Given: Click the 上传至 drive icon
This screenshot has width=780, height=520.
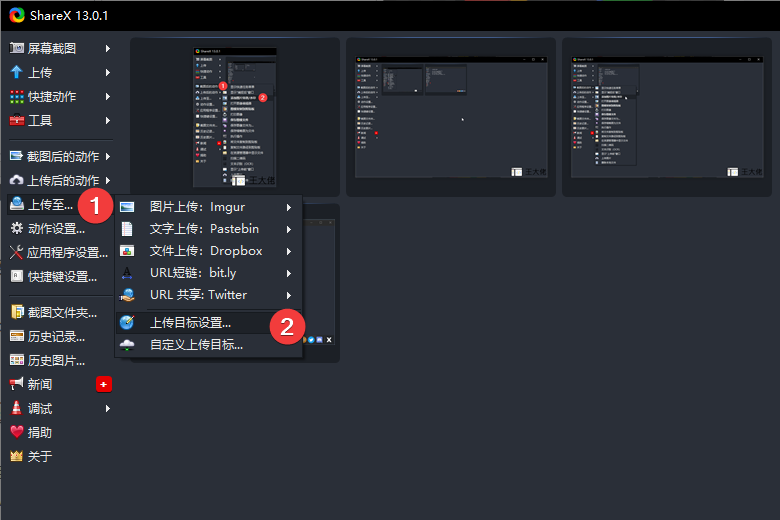Looking at the screenshot, I should click(16, 204).
